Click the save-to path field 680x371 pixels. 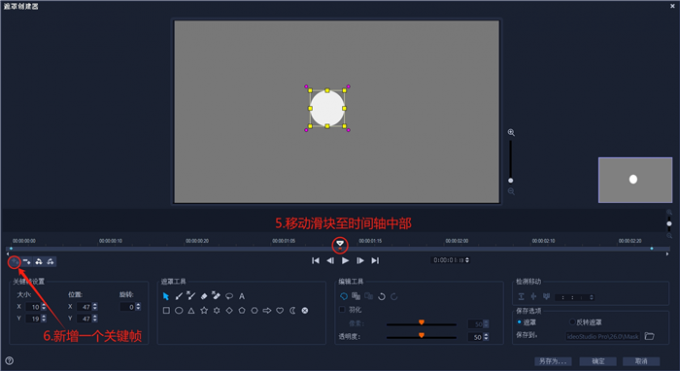[x=603, y=336]
